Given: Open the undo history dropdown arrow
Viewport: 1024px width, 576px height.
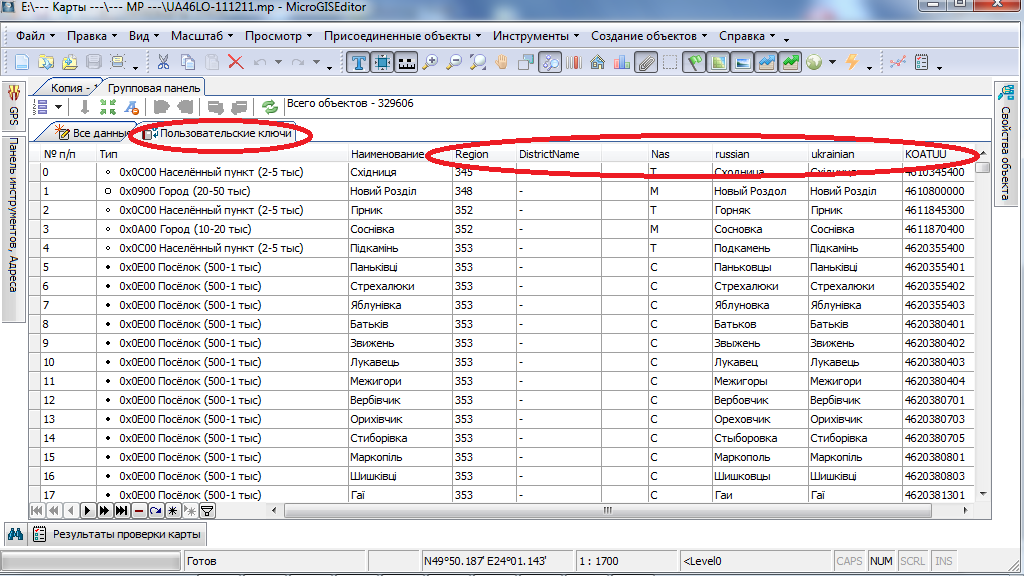Looking at the screenshot, I should (x=279, y=63).
